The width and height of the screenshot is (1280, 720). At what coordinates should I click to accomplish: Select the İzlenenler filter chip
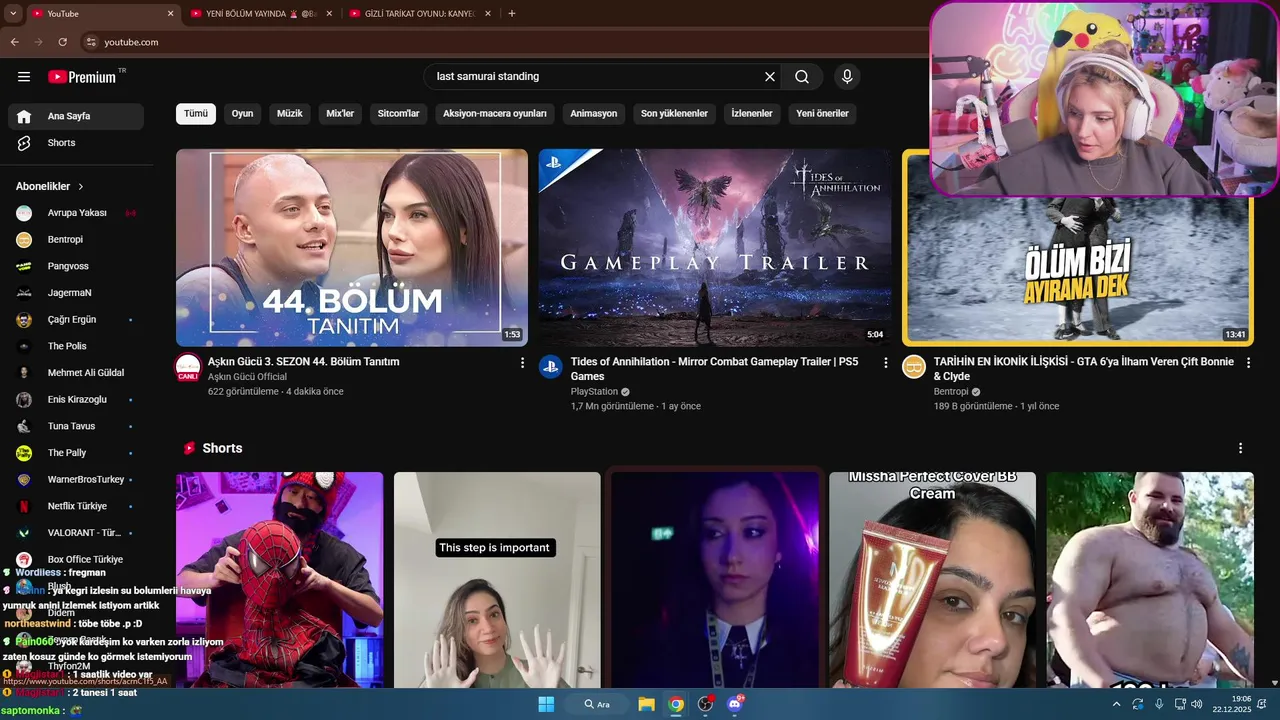752,113
